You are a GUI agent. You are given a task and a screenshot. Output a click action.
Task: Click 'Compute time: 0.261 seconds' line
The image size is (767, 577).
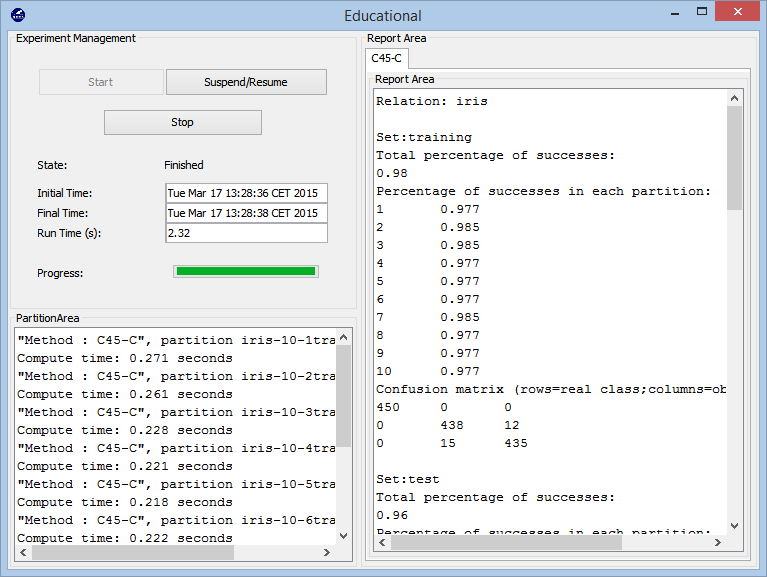click(125, 394)
